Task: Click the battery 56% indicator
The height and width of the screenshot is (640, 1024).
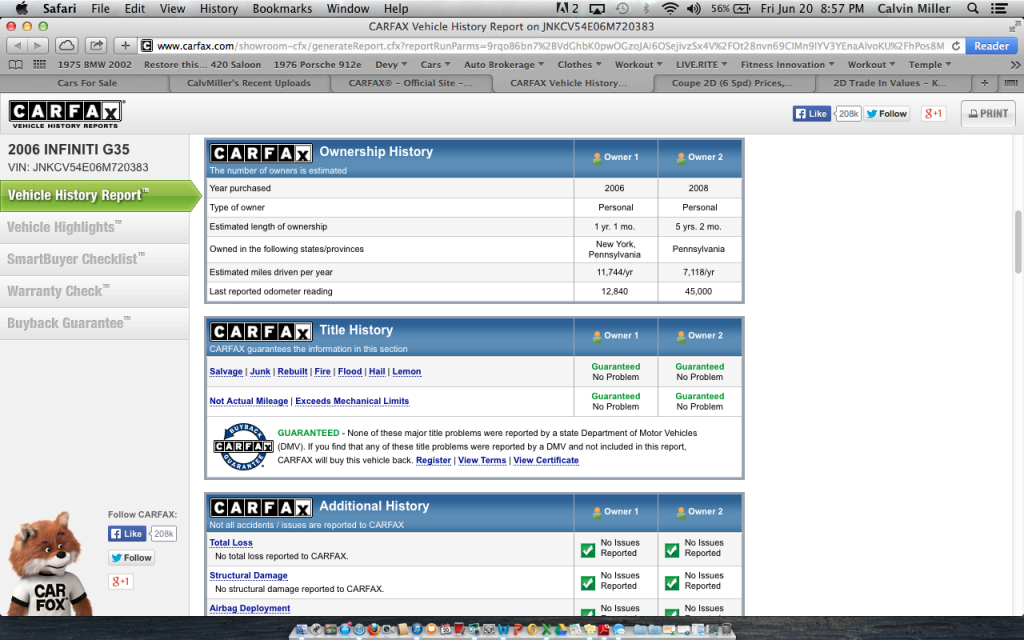Action: coord(730,8)
